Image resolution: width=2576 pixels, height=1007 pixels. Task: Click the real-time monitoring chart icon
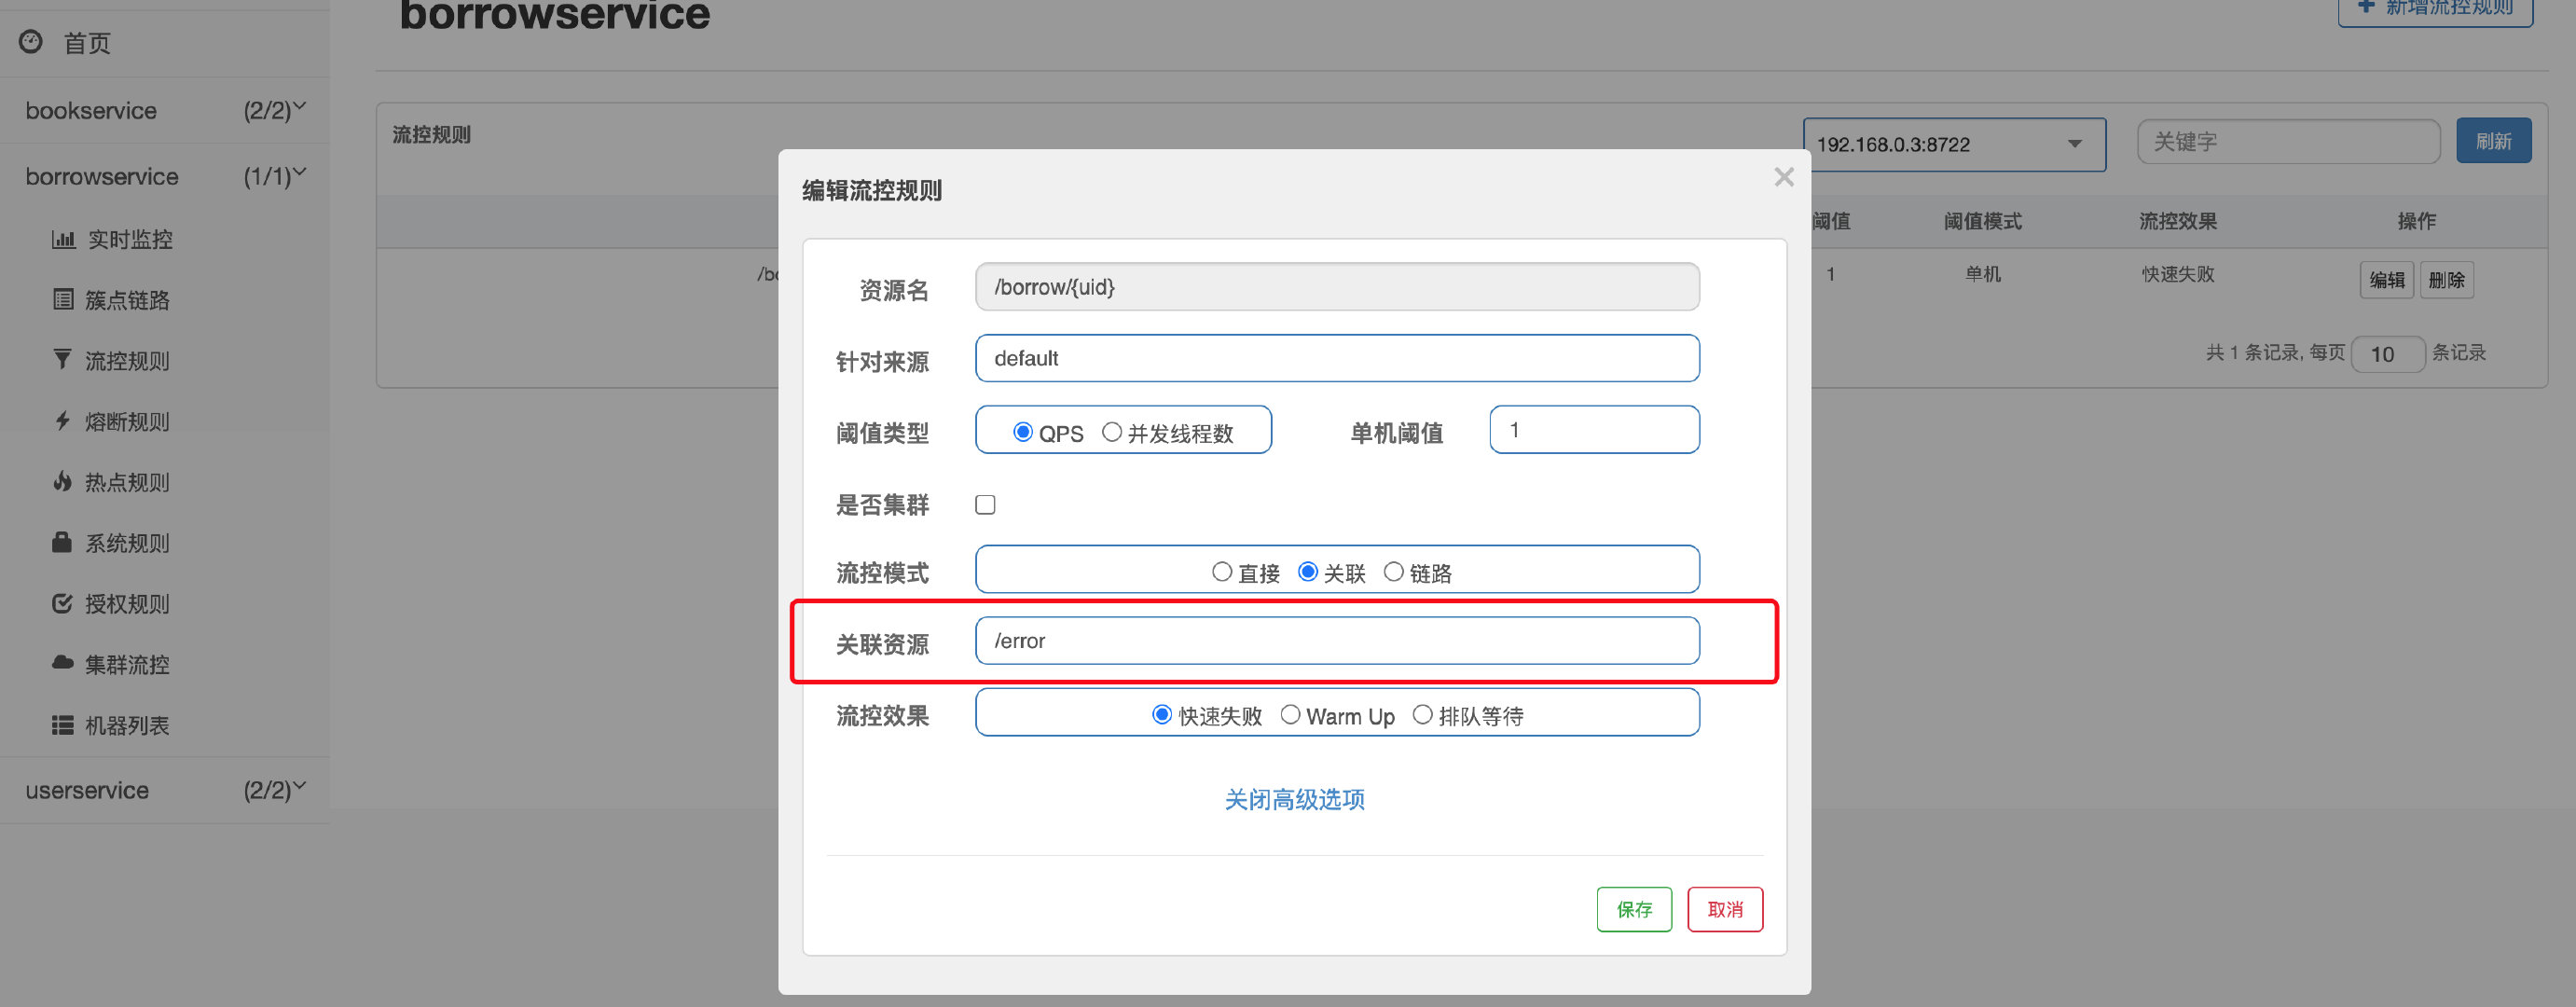tap(63, 240)
